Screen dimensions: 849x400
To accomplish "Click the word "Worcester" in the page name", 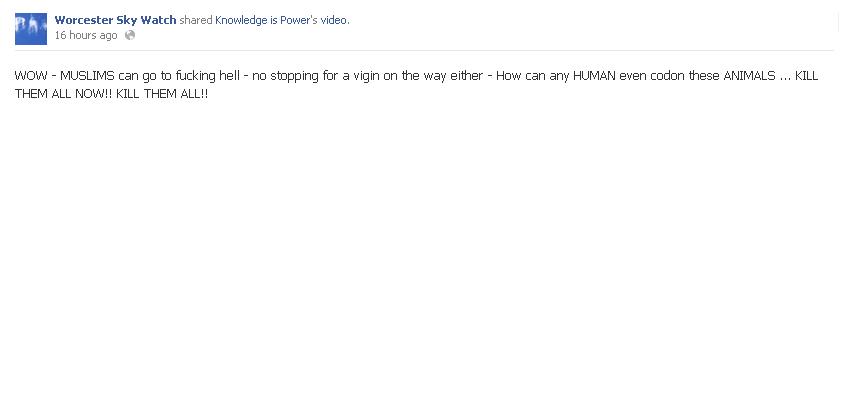I will coord(83,20).
